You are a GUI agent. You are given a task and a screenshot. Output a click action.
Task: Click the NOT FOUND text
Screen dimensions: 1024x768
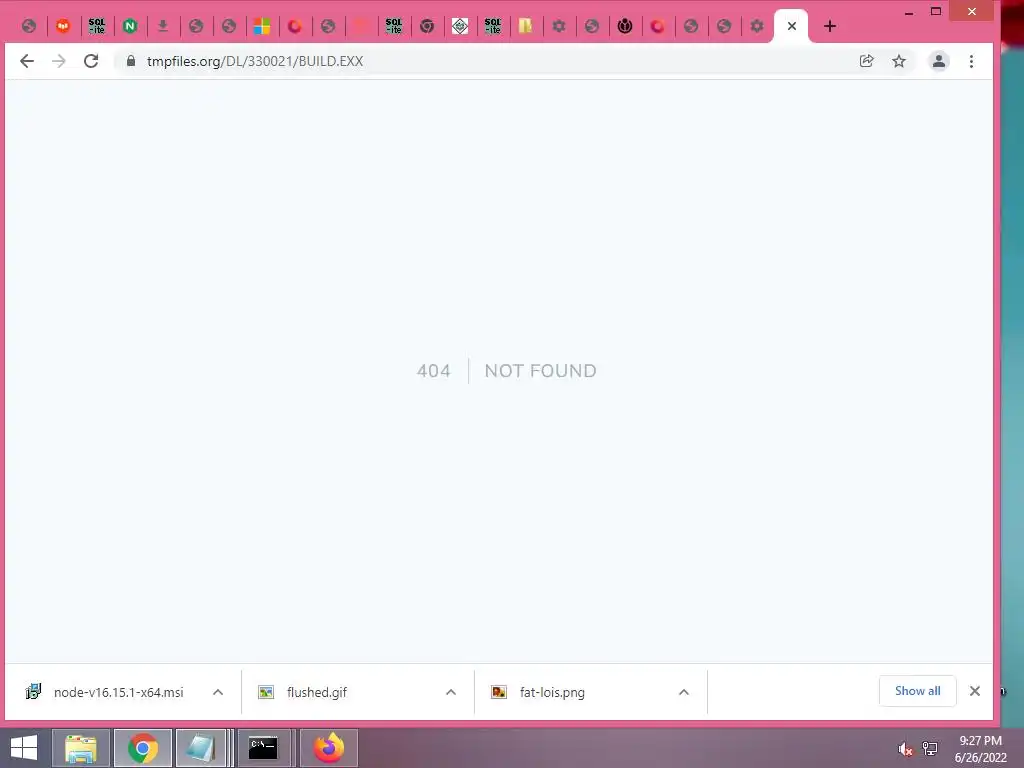(x=540, y=371)
